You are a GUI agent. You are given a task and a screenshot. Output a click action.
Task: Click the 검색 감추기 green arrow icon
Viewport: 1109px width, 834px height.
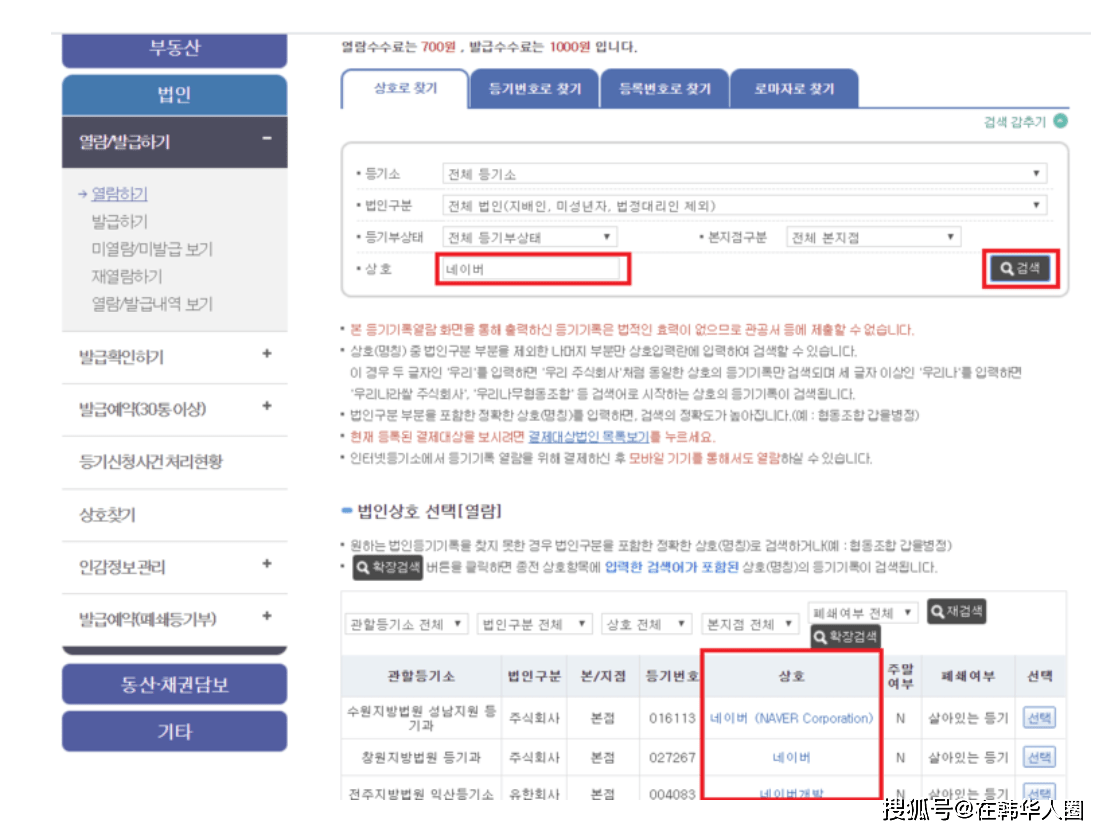pyautogui.click(x=1060, y=121)
